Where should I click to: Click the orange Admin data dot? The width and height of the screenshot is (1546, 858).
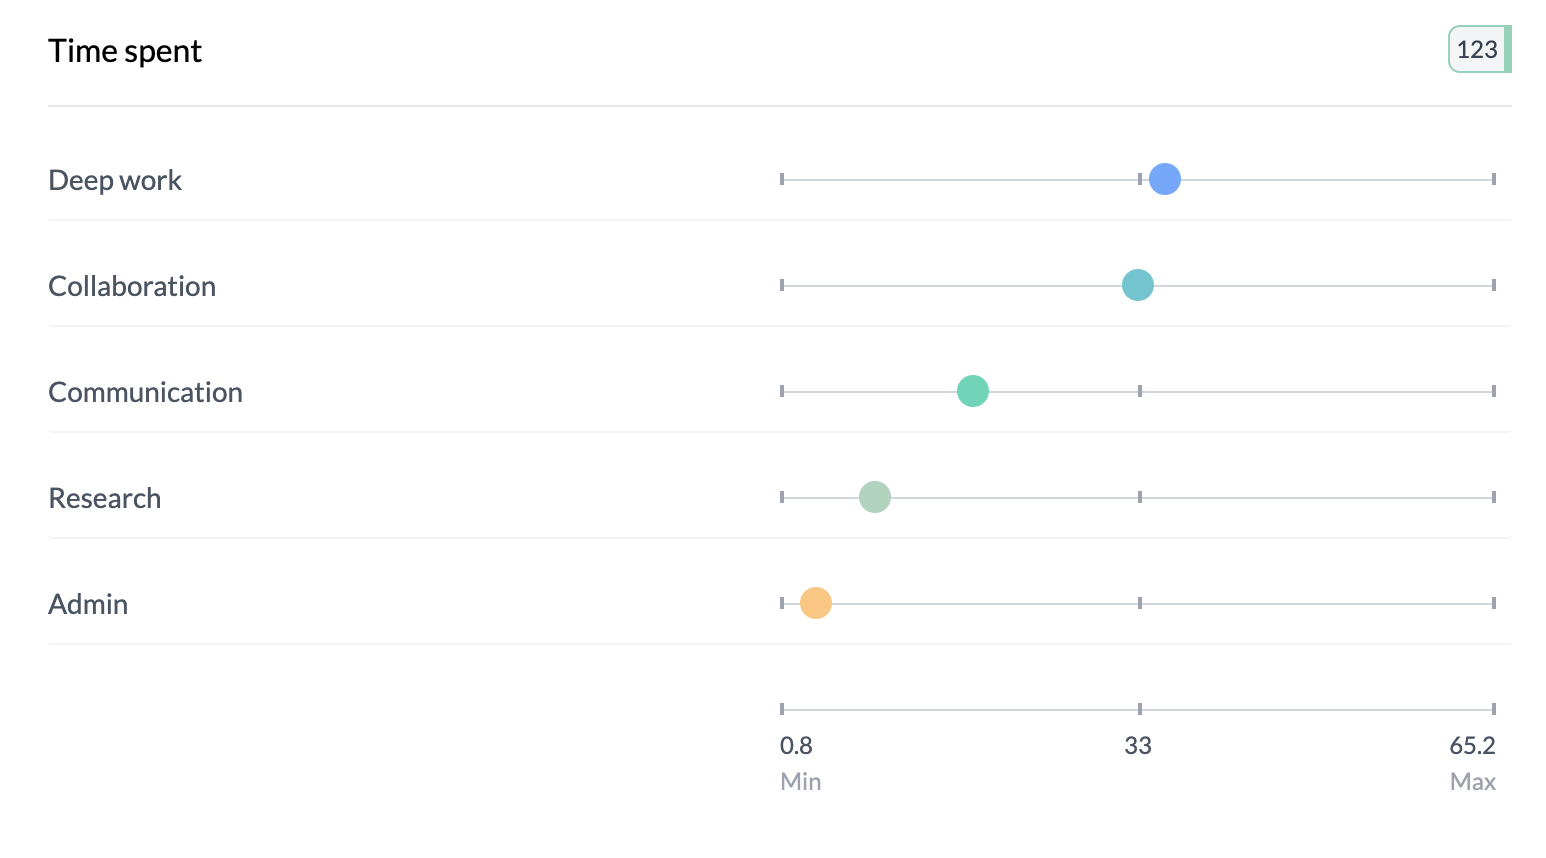pos(816,603)
